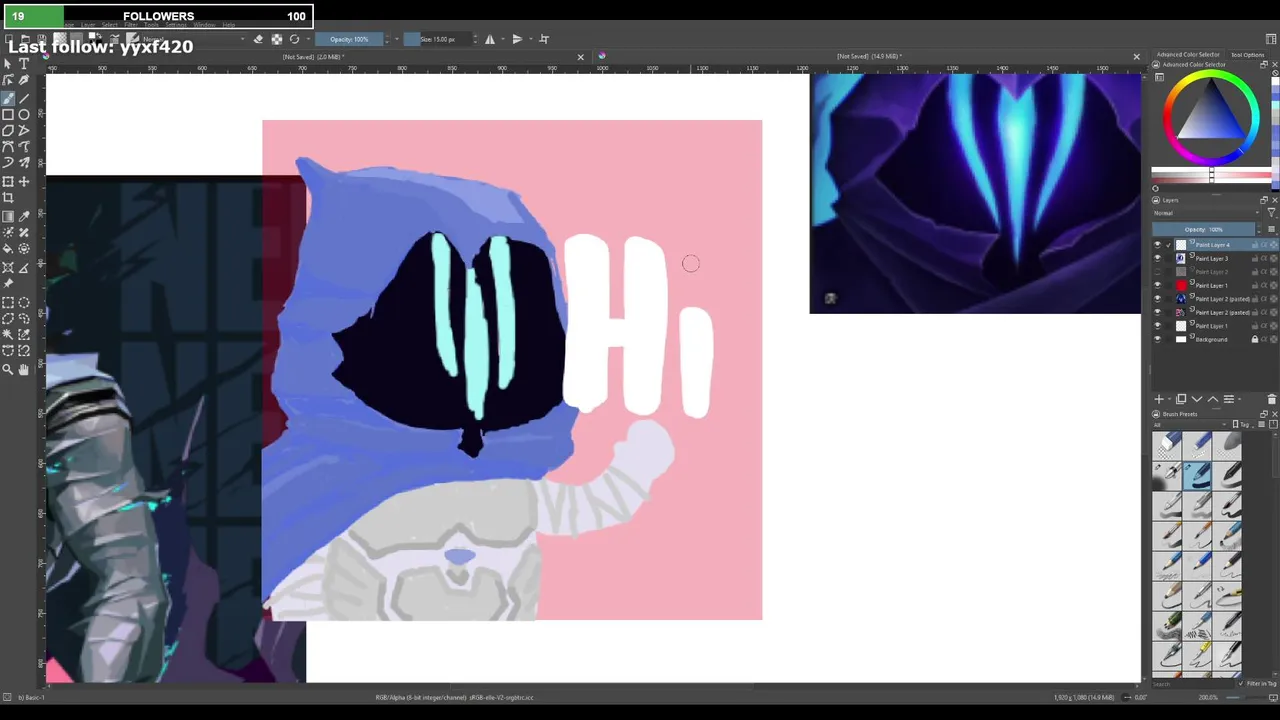The image size is (1280, 720).
Task: Select the Reference Images pin tool
Action: tap(8, 284)
